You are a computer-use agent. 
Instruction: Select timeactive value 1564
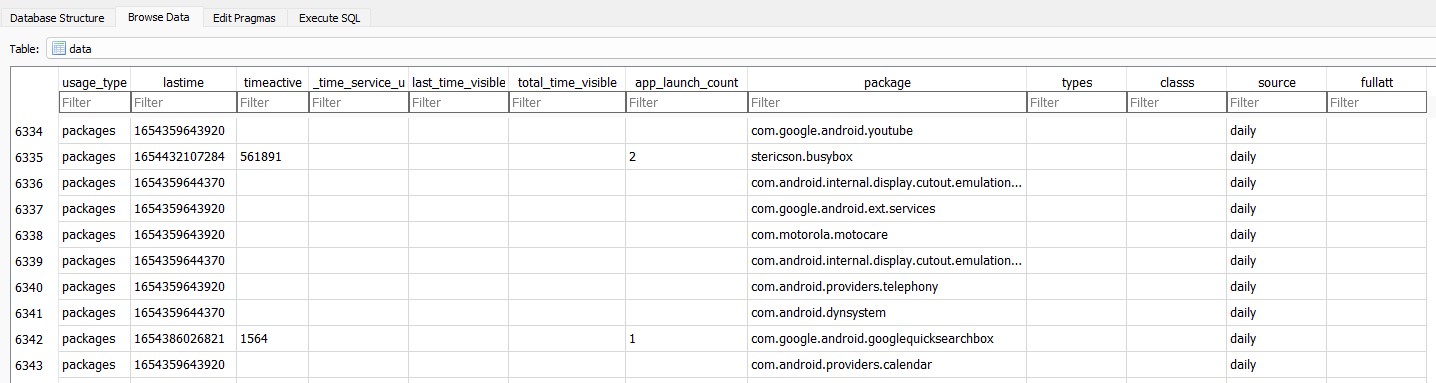(x=272, y=339)
